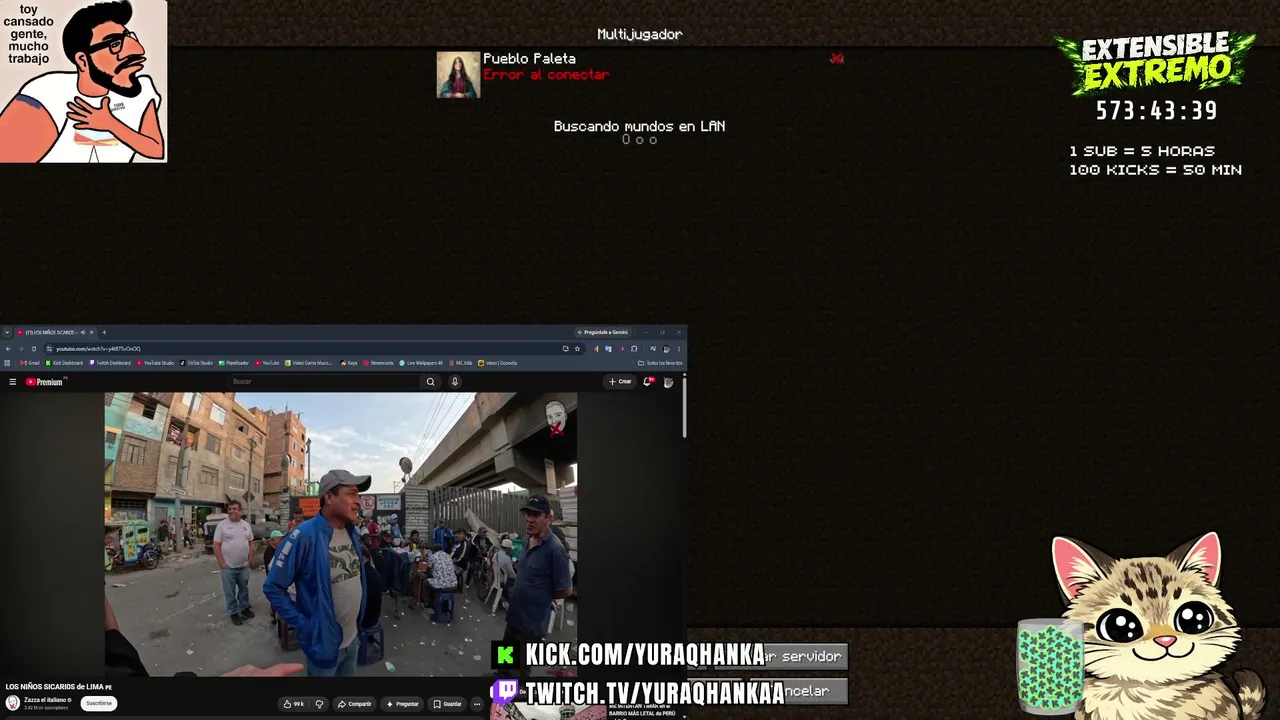Open the Kaya bookmark

click(349, 363)
